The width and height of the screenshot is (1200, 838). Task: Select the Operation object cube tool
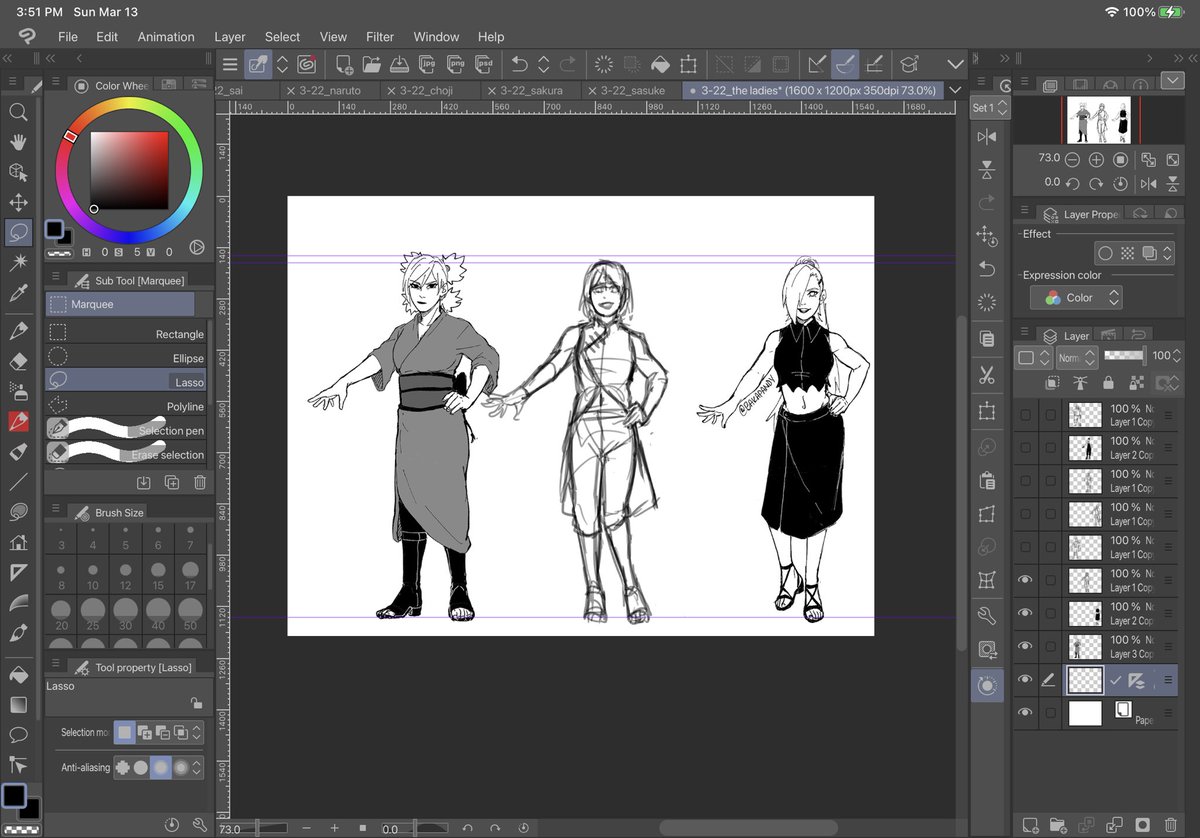(x=18, y=172)
